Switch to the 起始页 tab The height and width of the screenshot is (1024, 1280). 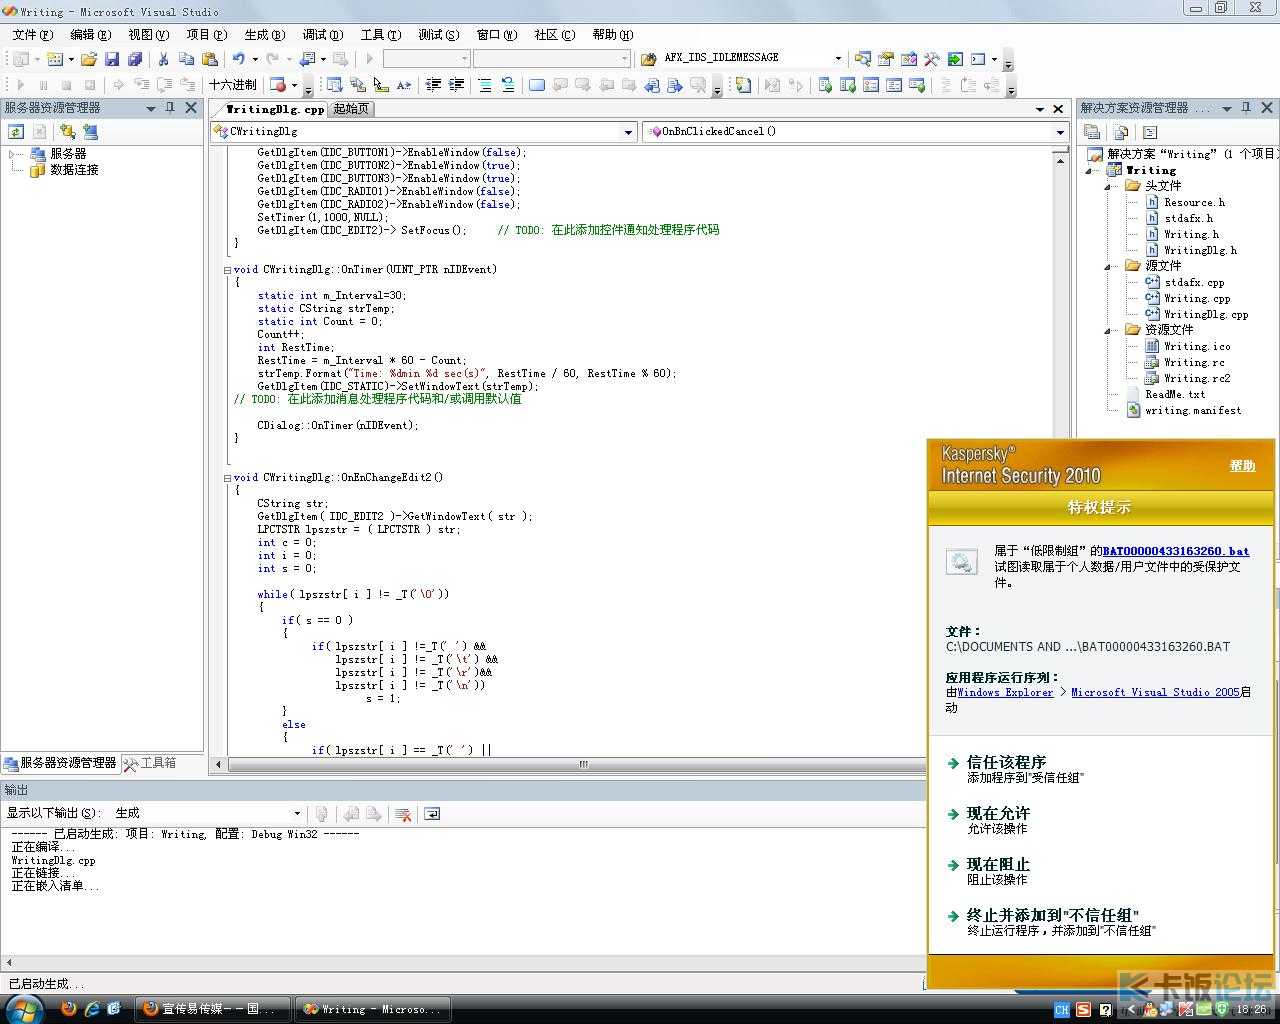pos(351,109)
